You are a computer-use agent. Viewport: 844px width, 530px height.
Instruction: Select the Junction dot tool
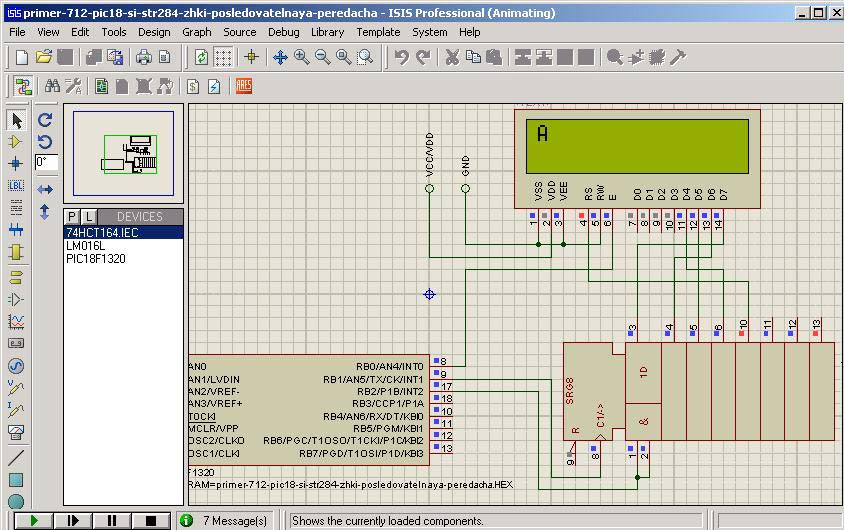coord(16,163)
